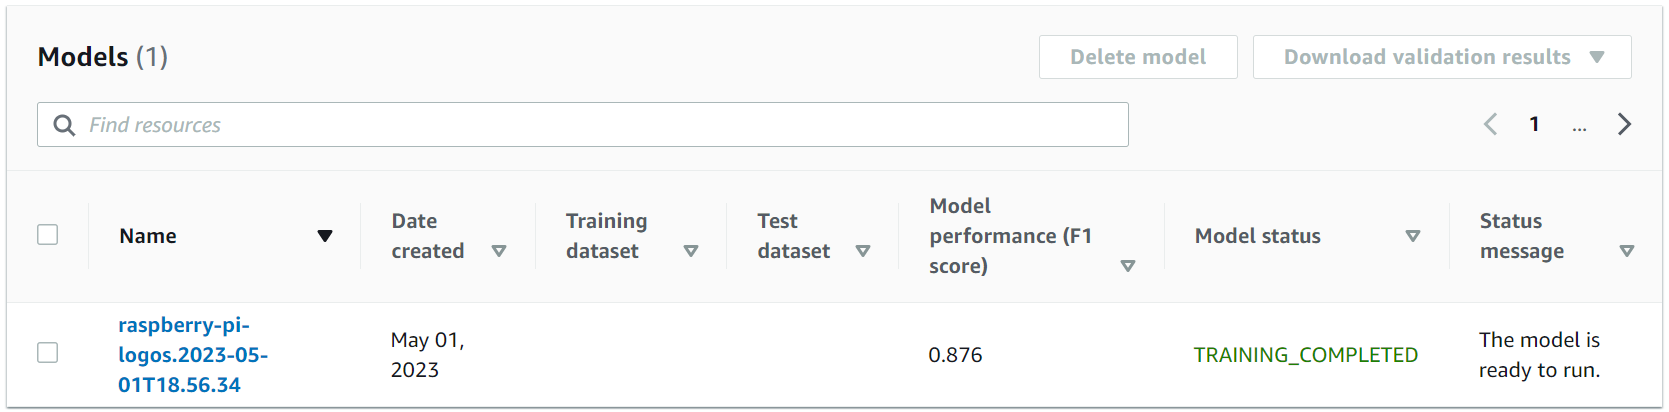Click the Model status column header
Screen dimensions: 1669x412
[1258, 236]
